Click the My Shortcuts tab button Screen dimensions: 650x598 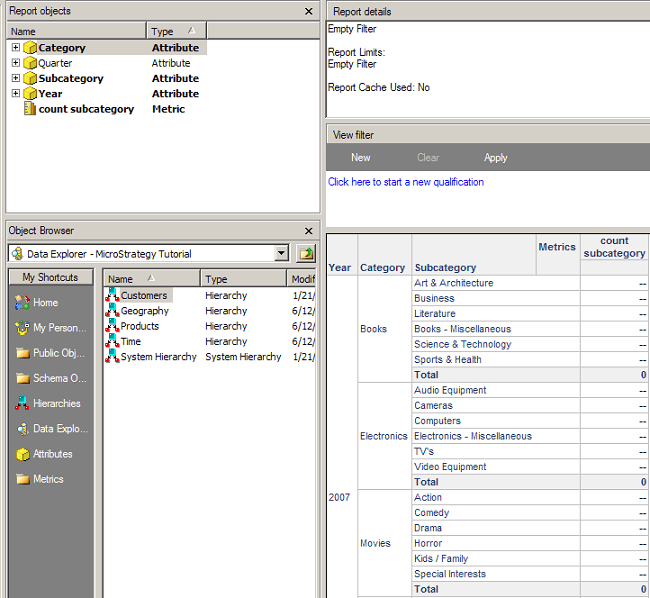[52, 277]
